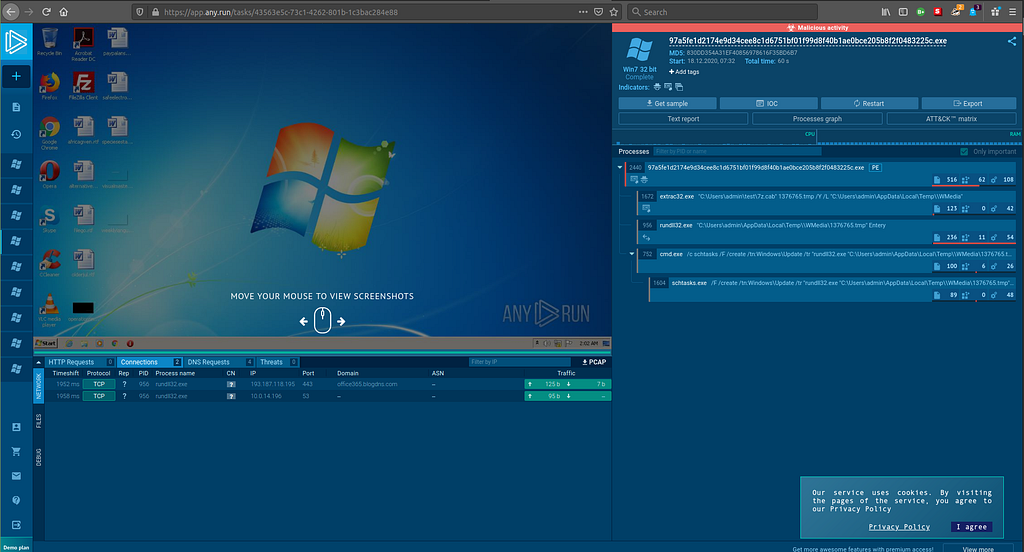Screen dimensions: 1024x552
Task: Restart the task
Action: coord(869,103)
